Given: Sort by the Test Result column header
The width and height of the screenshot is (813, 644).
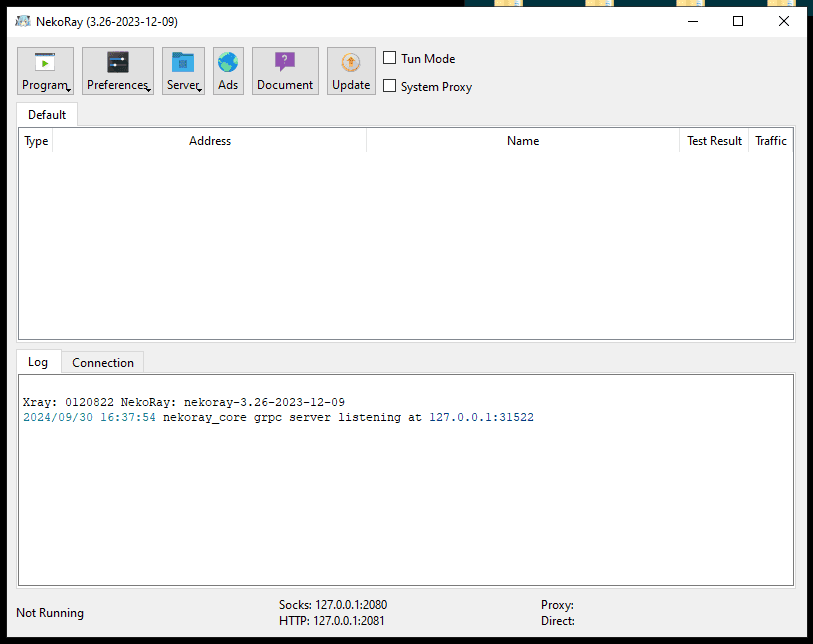Looking at the screenshot, I should 714,141.
